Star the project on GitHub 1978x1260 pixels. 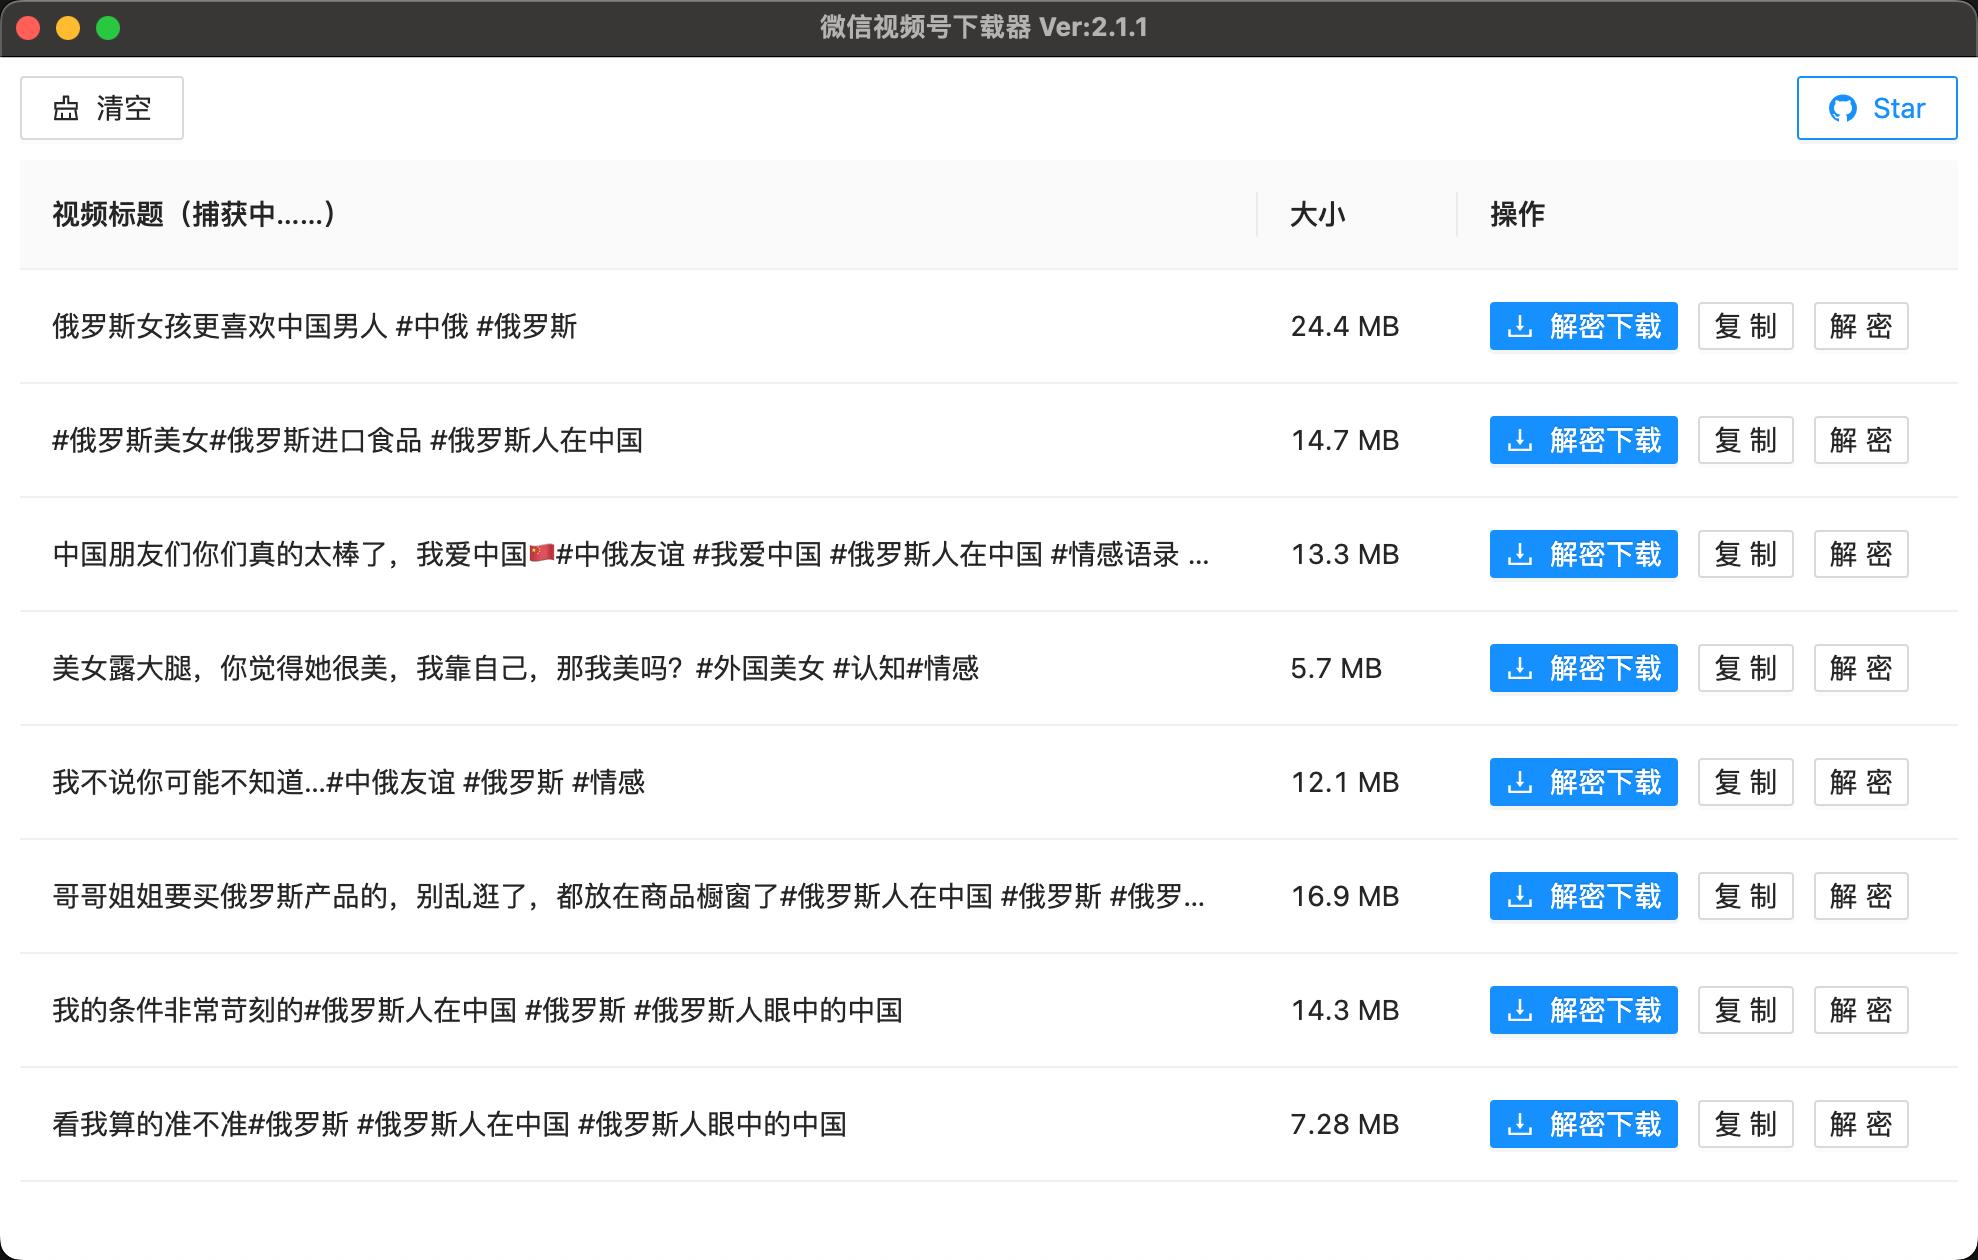[x=1877, y=107]
